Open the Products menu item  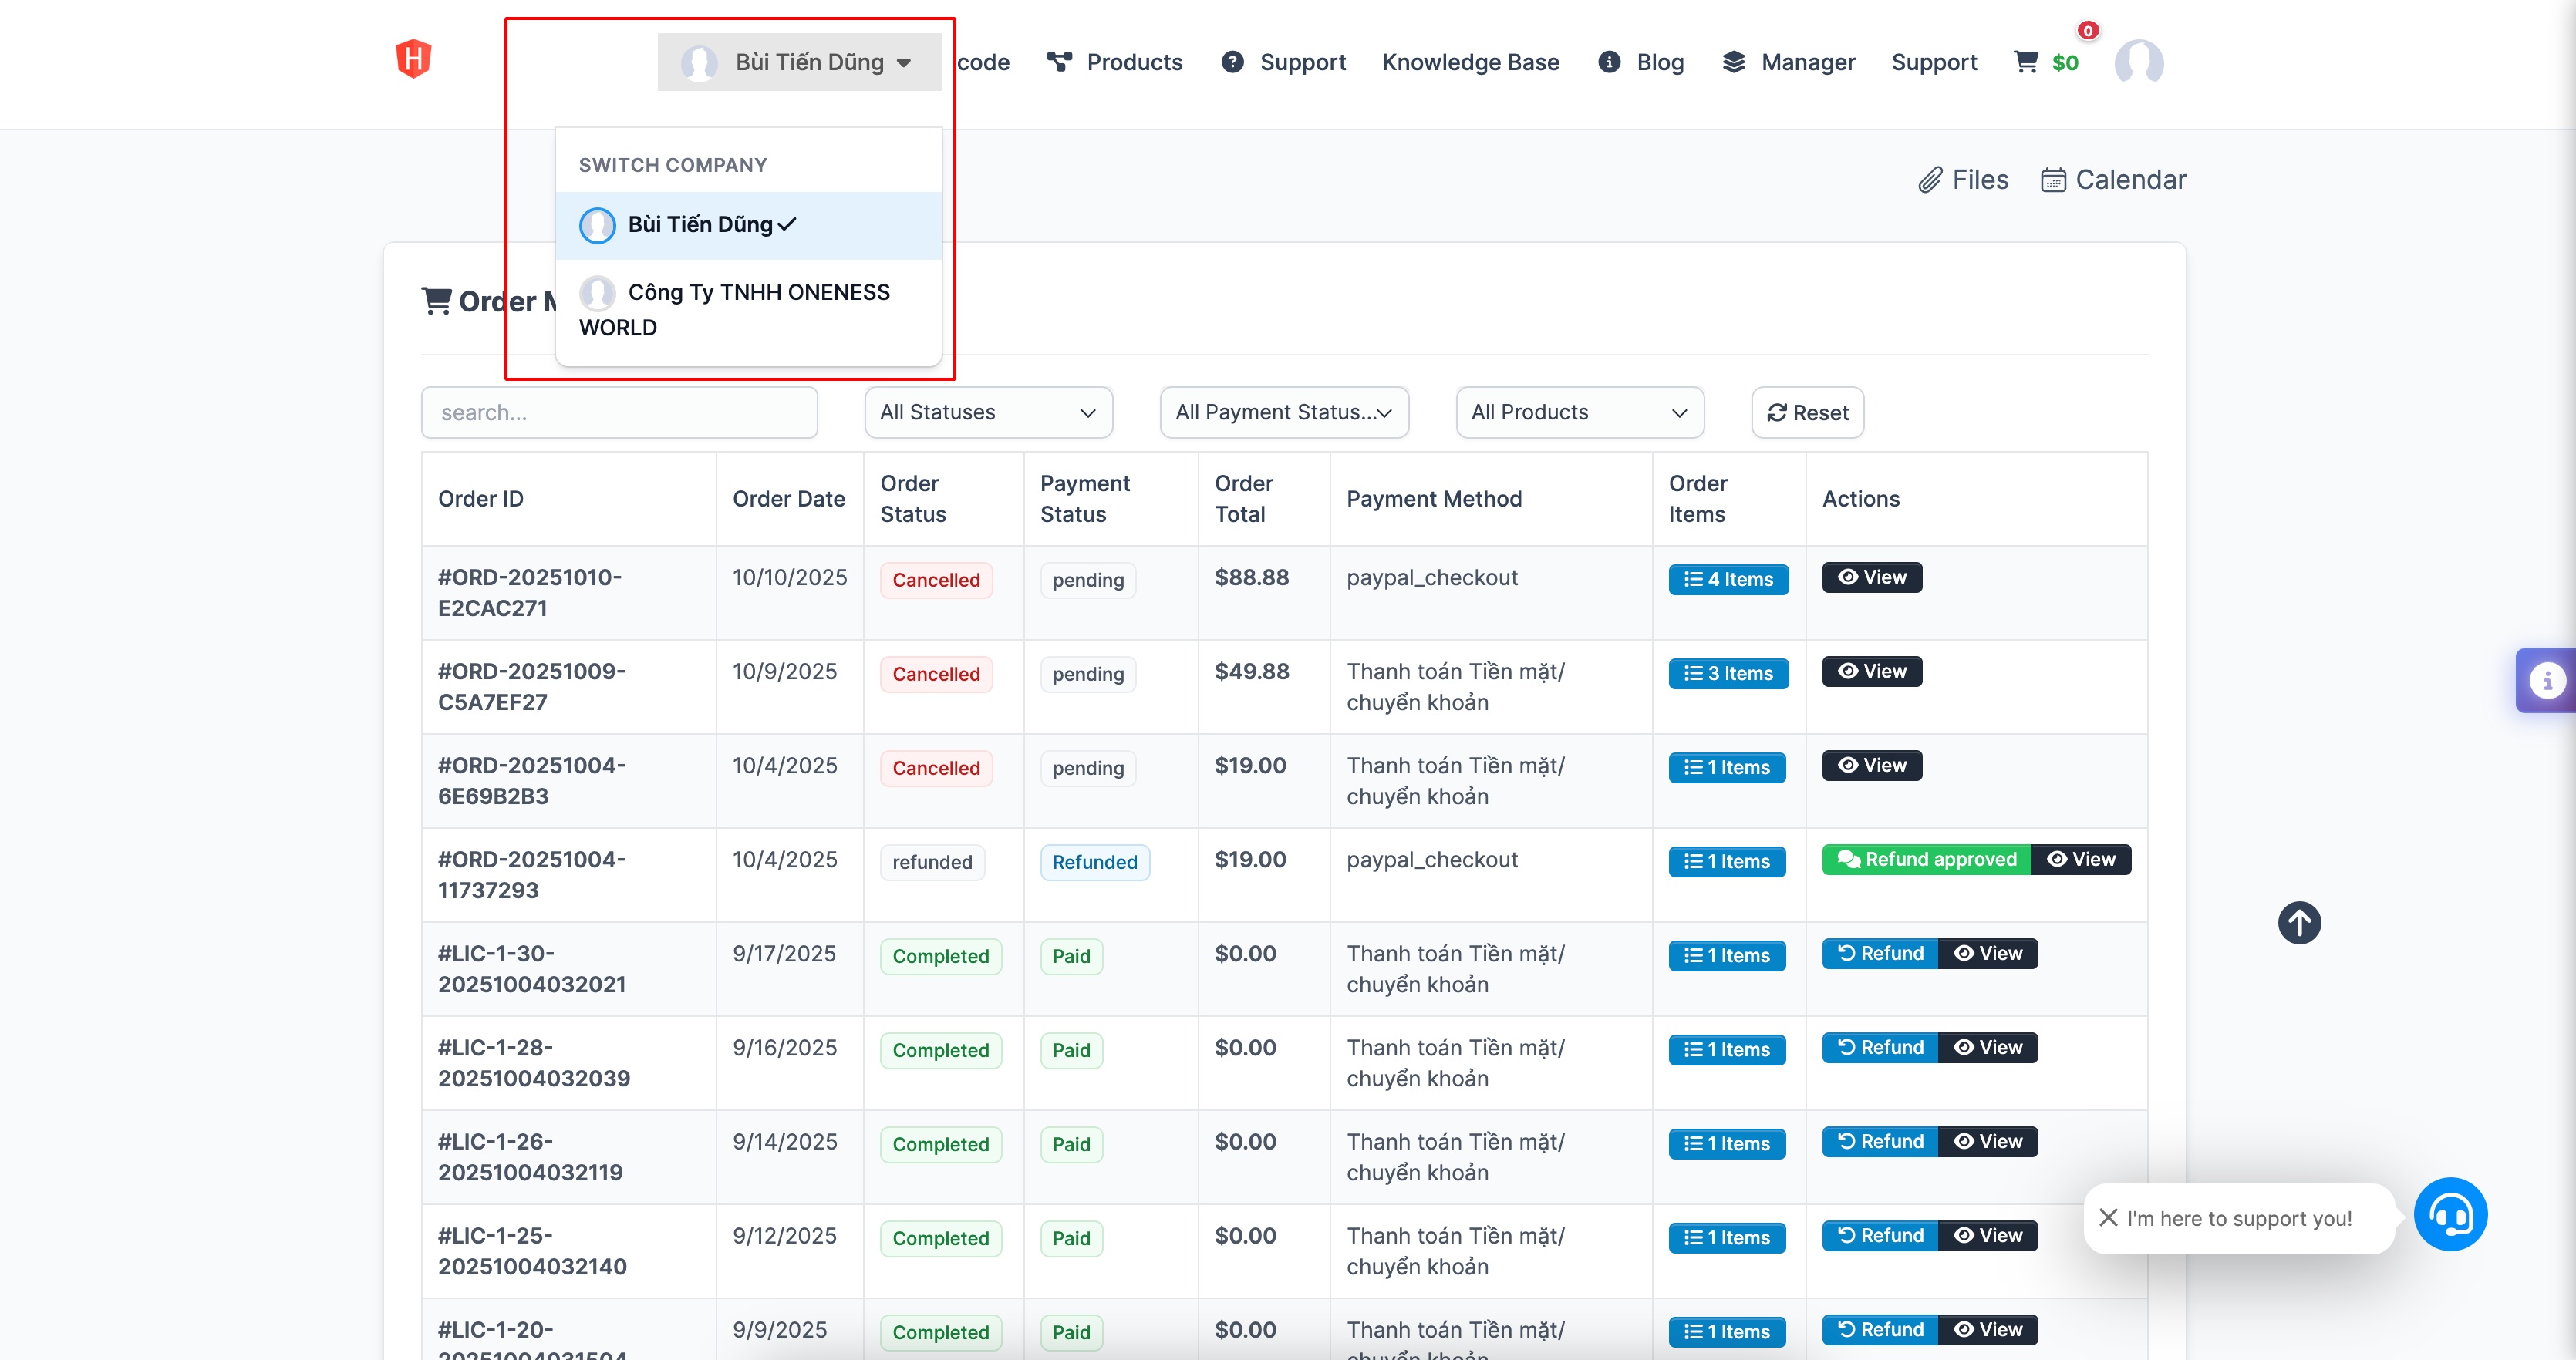(1134, 62)
